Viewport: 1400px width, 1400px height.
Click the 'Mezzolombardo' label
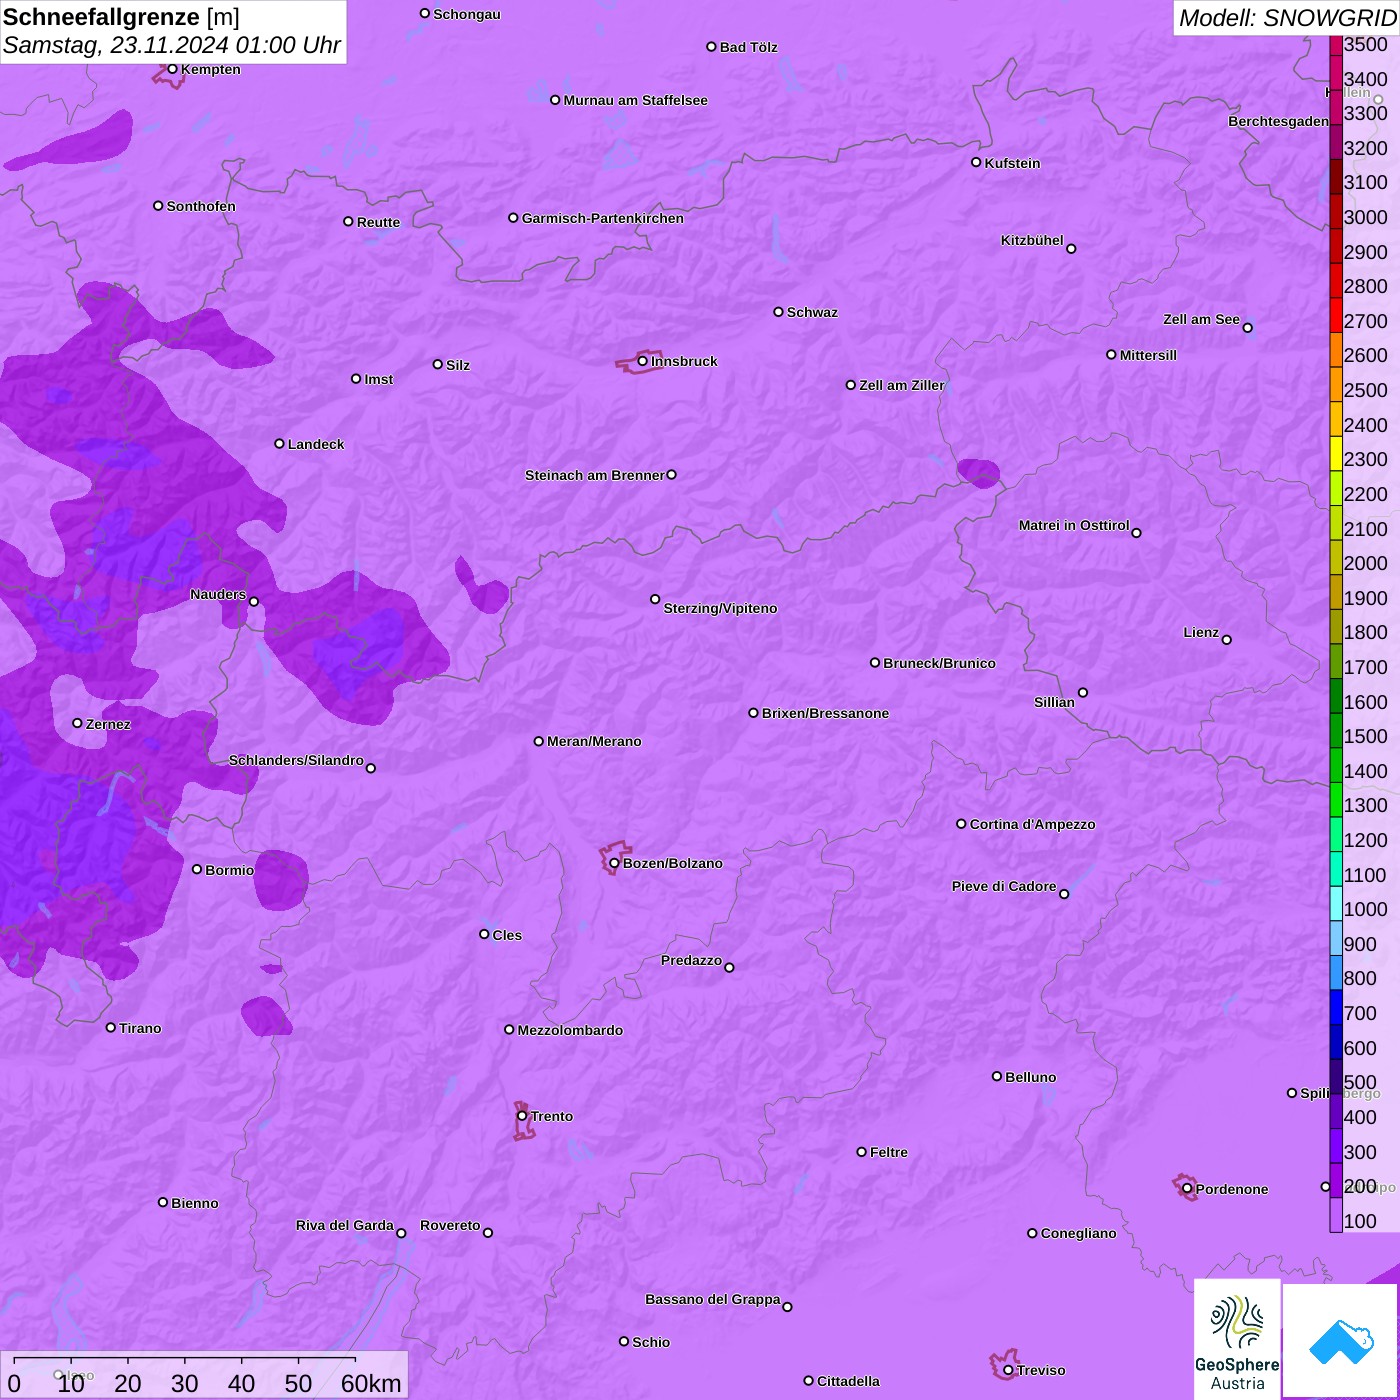click(x=570, y=1030)
